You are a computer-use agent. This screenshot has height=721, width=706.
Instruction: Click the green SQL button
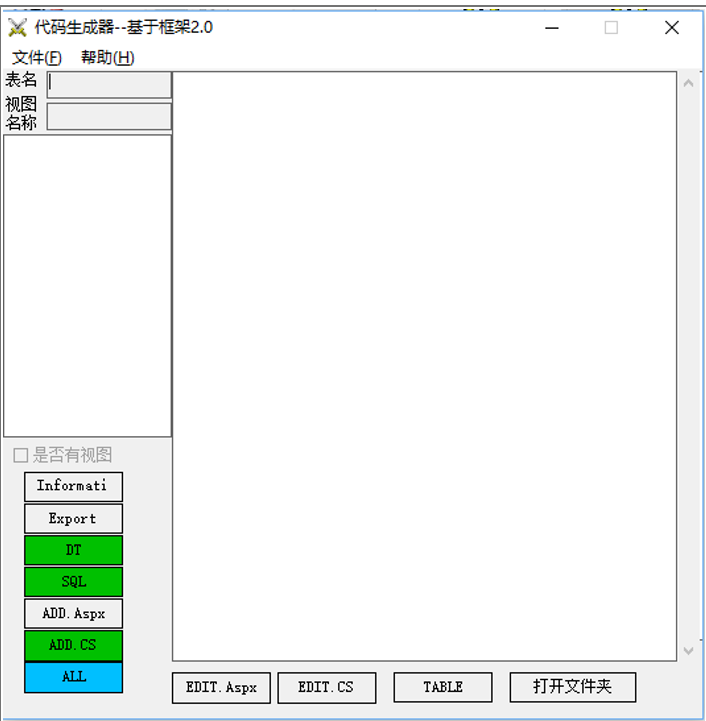click(x=74, y=582)
